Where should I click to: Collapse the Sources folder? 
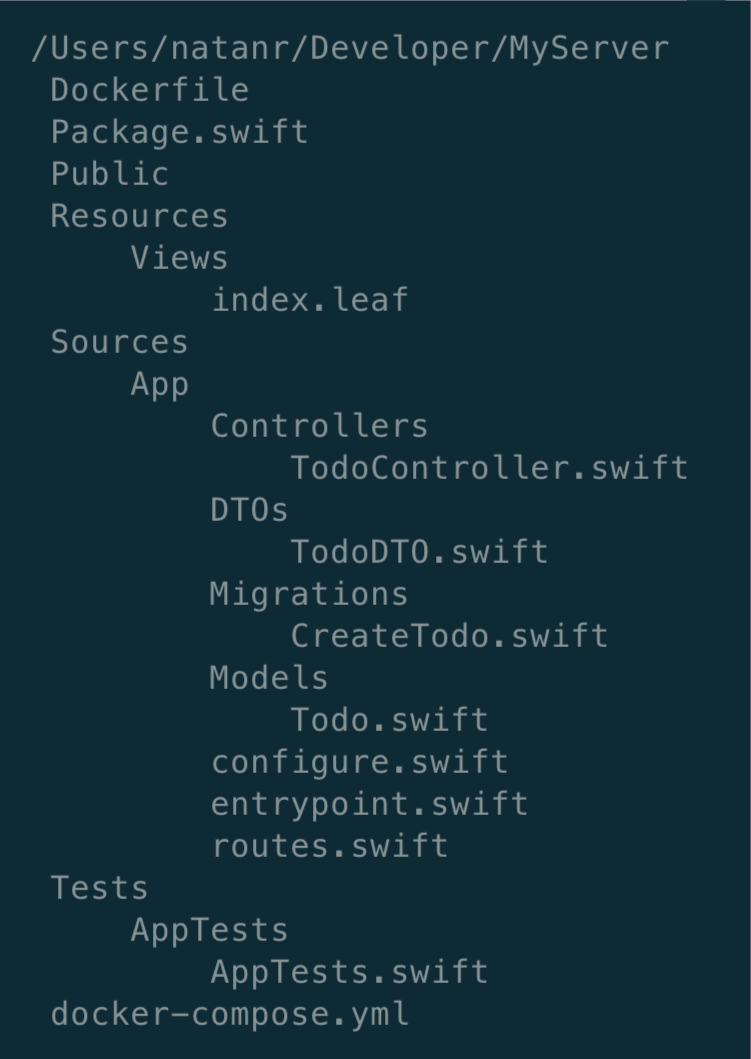pyautogui.click(x=119, y=342)
